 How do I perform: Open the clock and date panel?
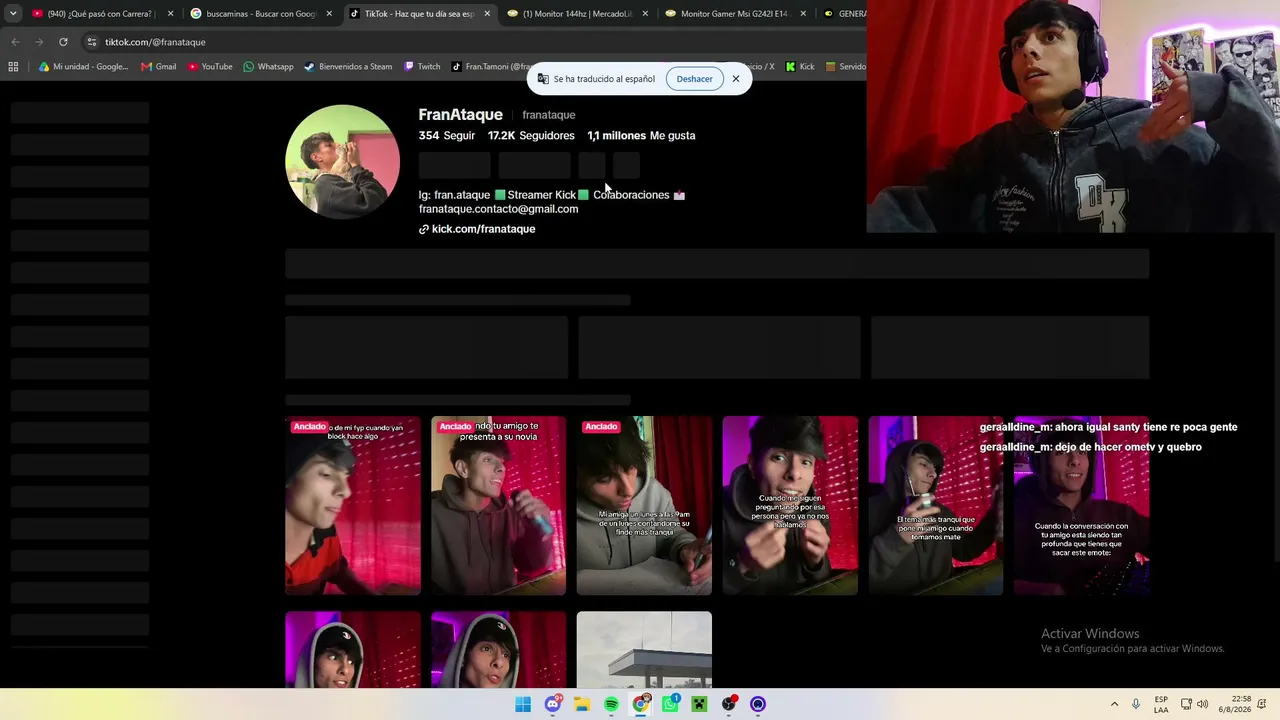(1234, 704)
